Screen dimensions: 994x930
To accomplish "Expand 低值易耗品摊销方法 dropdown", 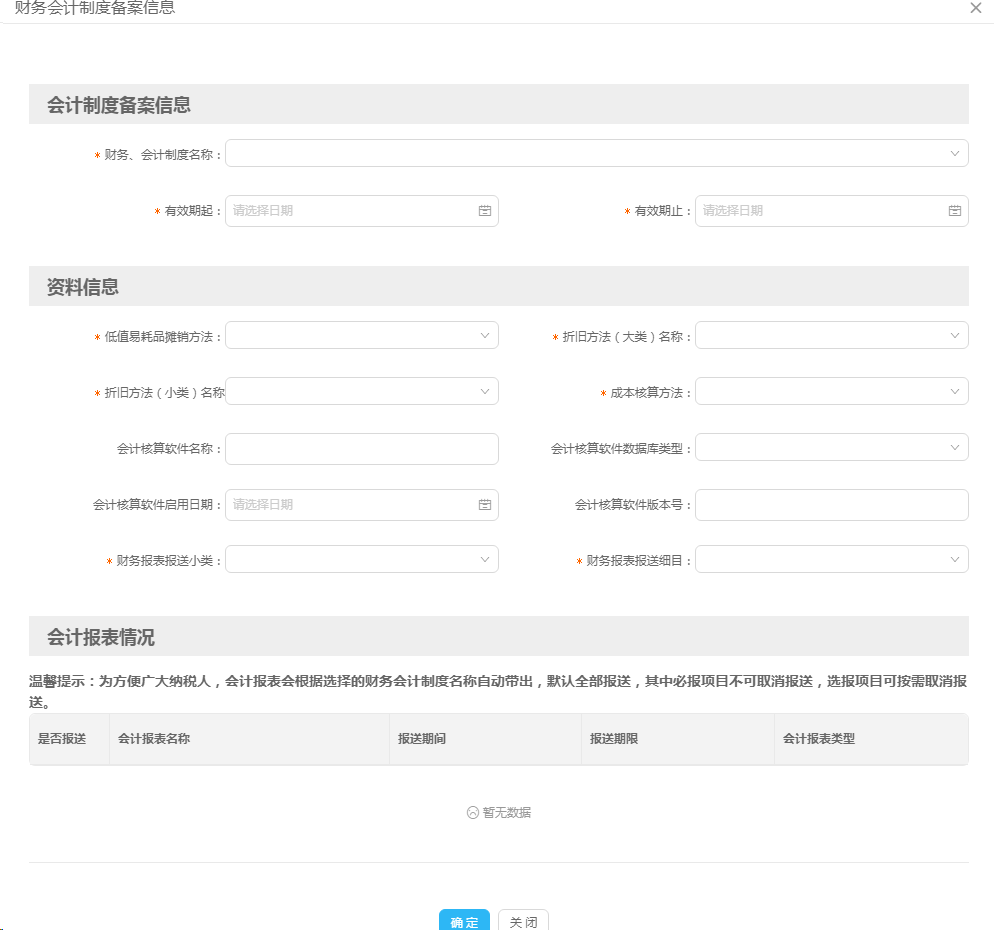I will (x=362, y=335).
